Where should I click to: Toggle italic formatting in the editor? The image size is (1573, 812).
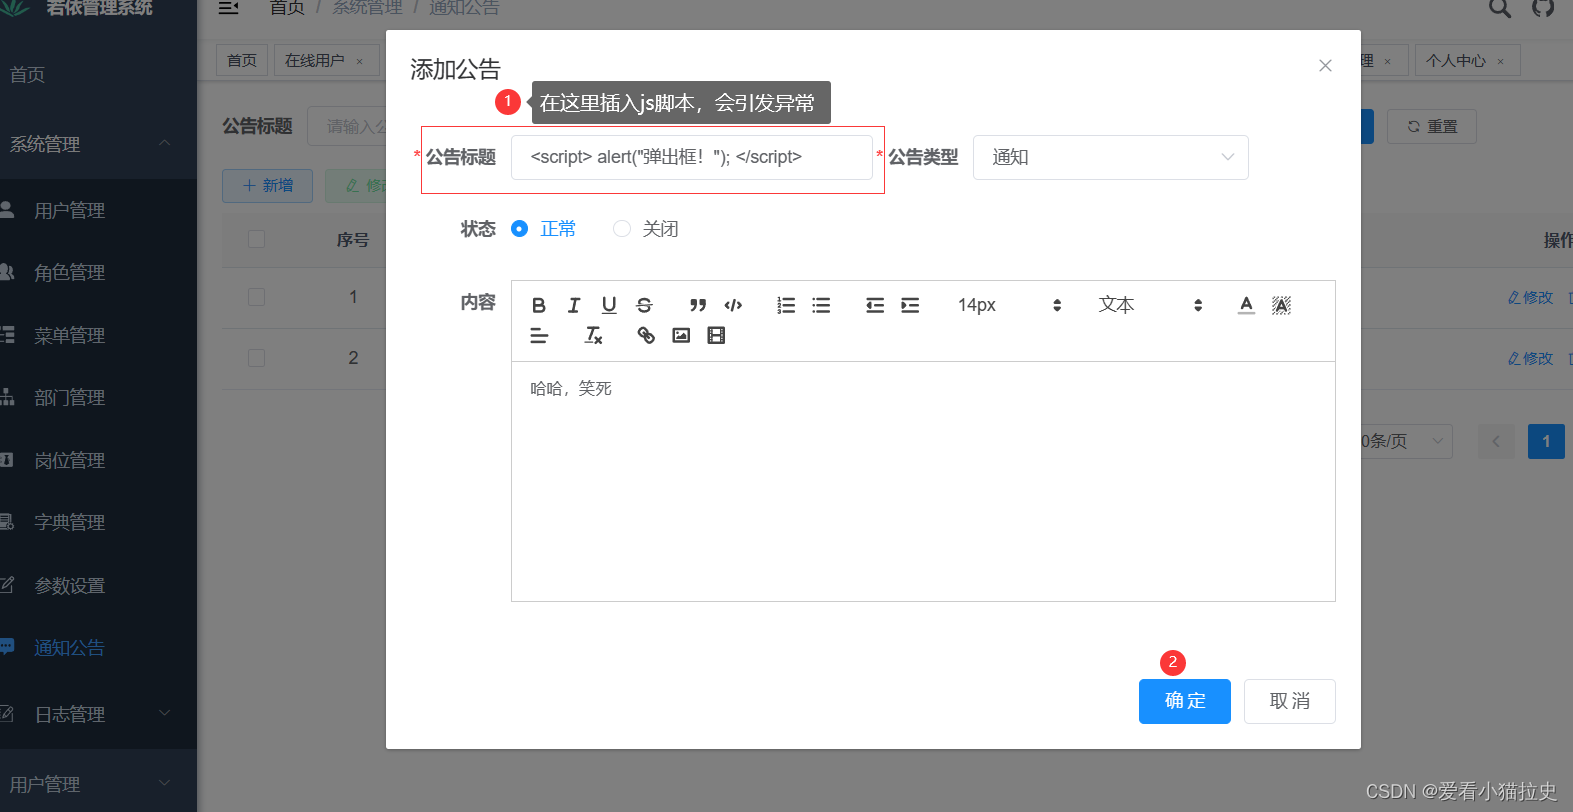click(574, 305)
